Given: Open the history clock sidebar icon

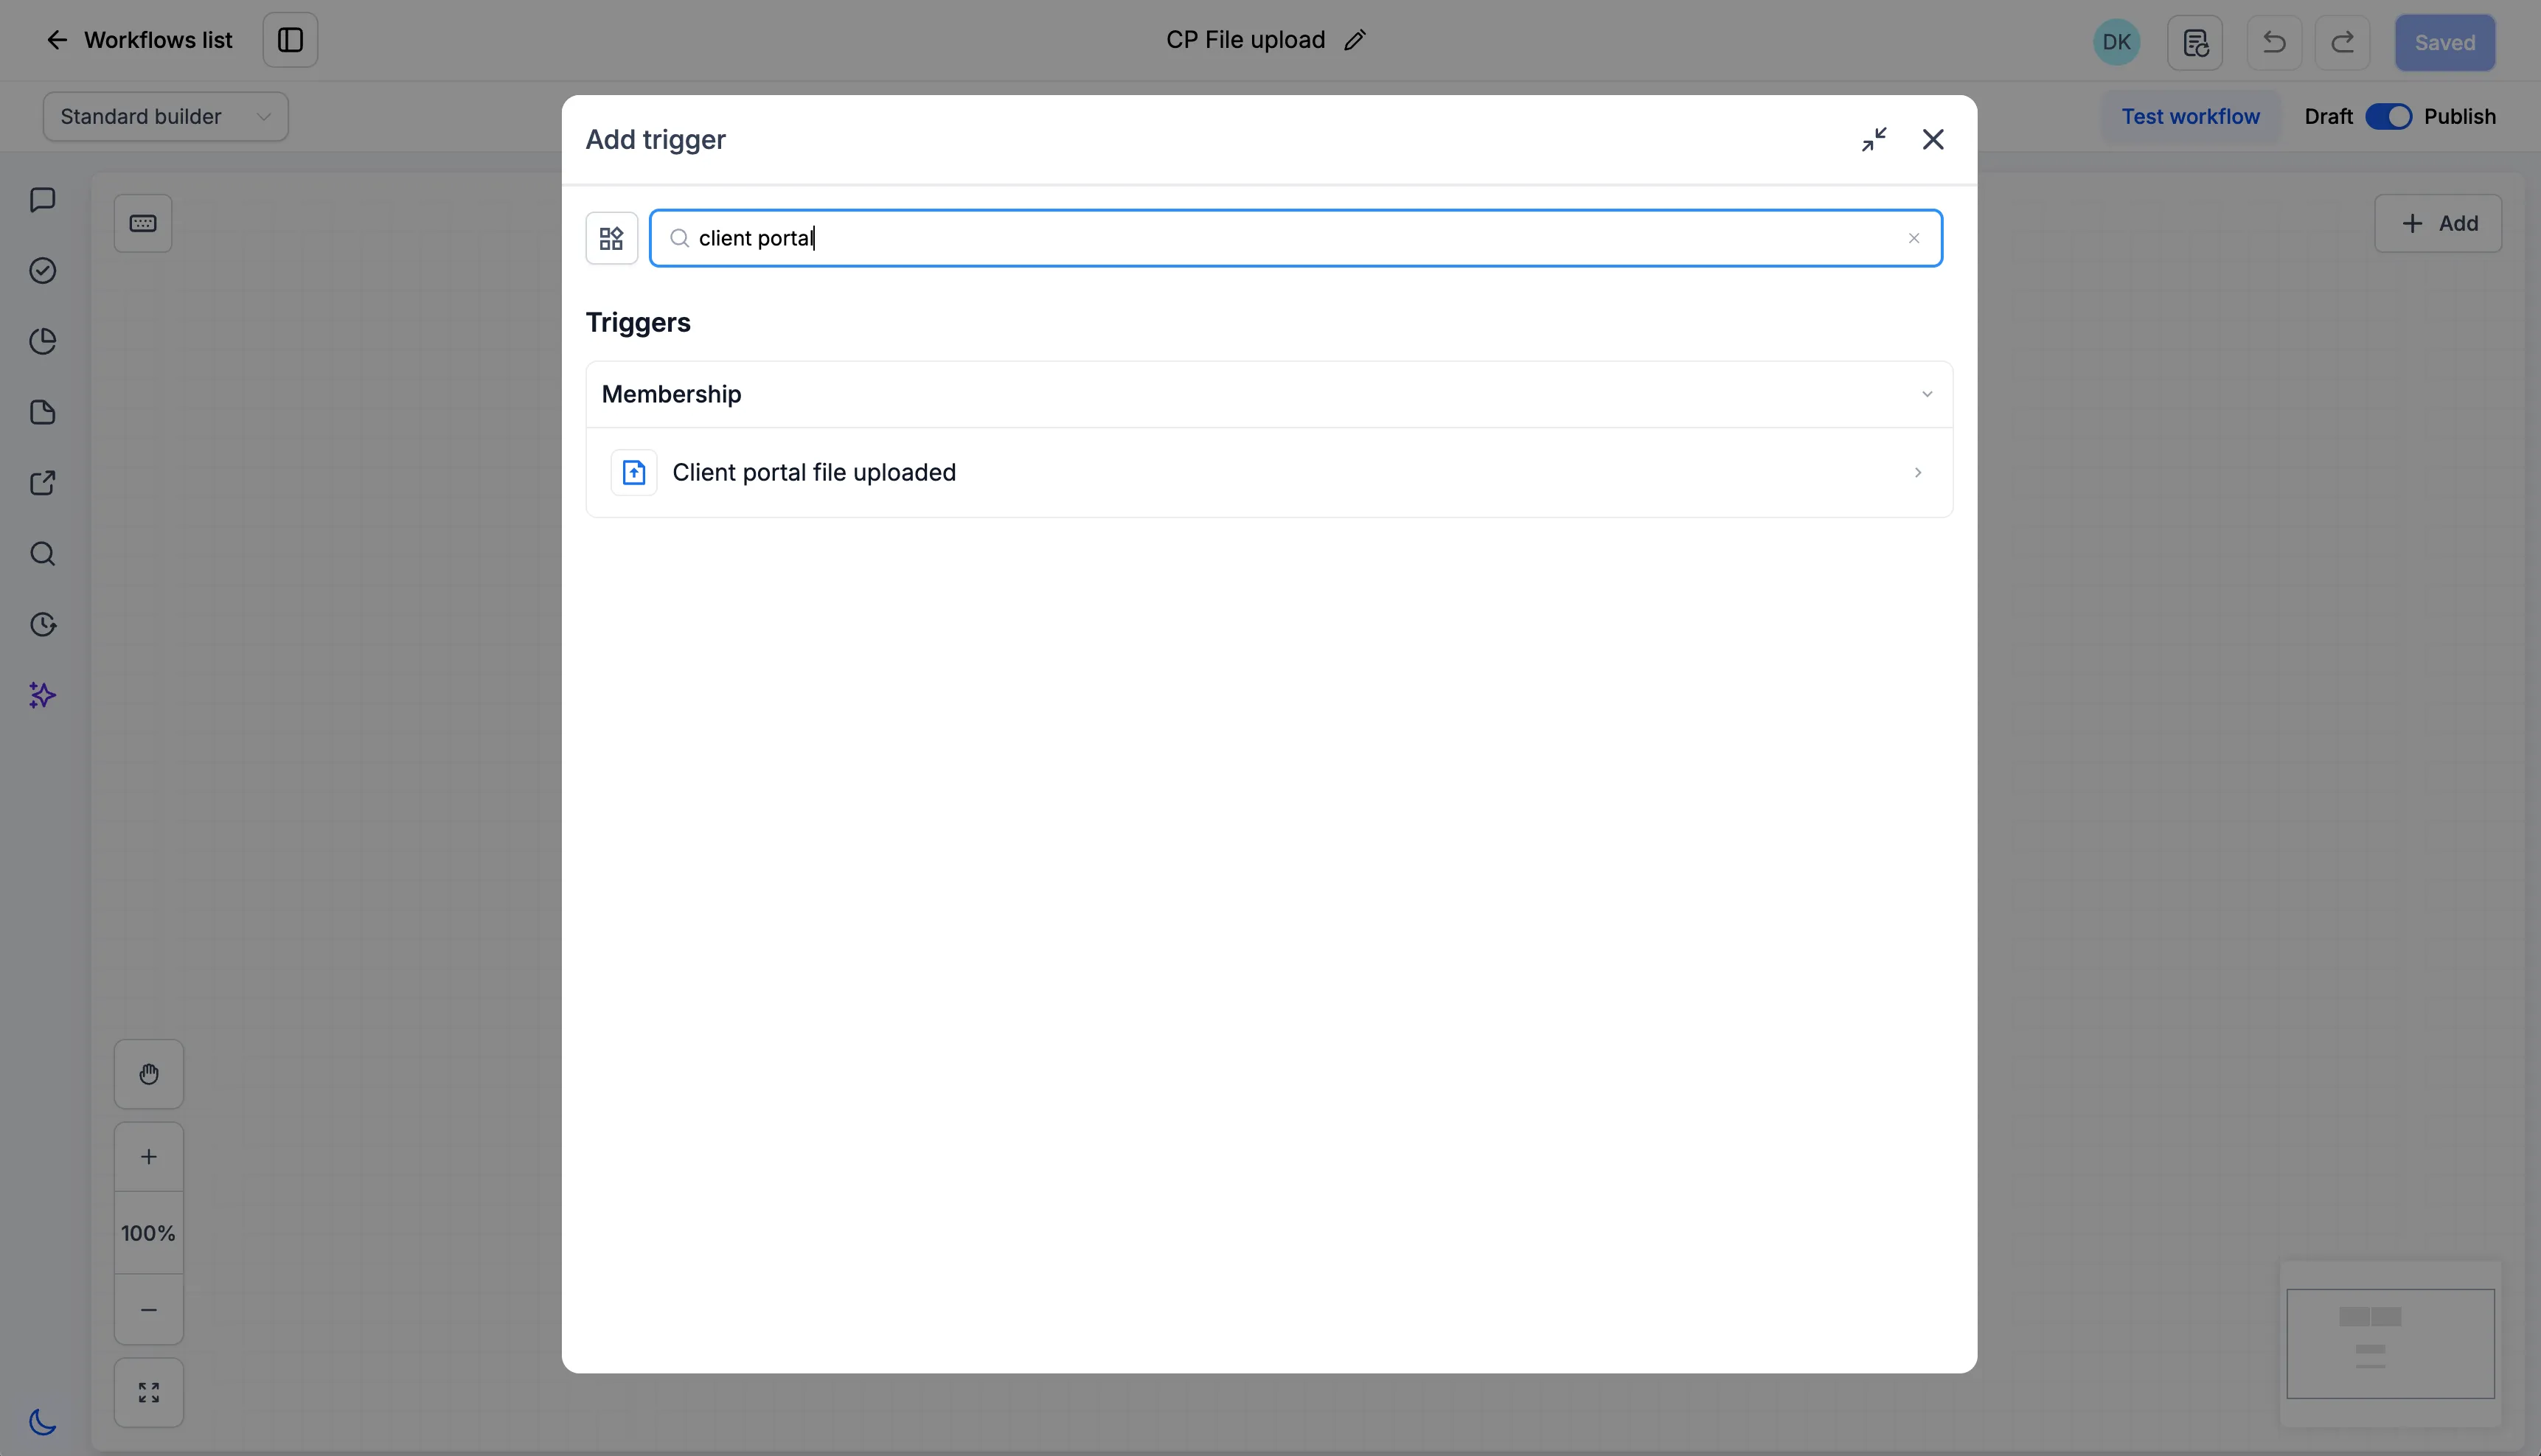Looking at the screenshot, I should (42, 625).
